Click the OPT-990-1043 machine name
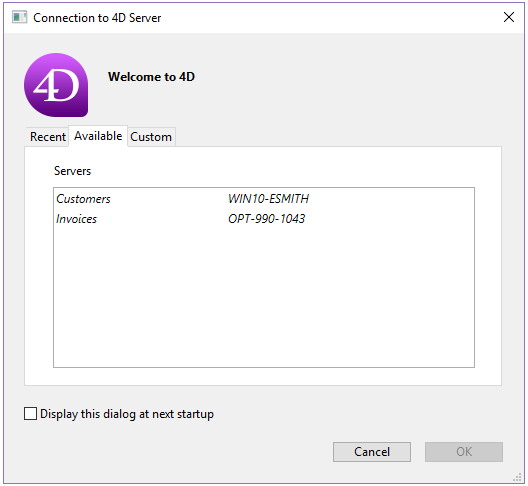This screenshot has height=486, width=528. pyautogui.click(x=266, y=219)
